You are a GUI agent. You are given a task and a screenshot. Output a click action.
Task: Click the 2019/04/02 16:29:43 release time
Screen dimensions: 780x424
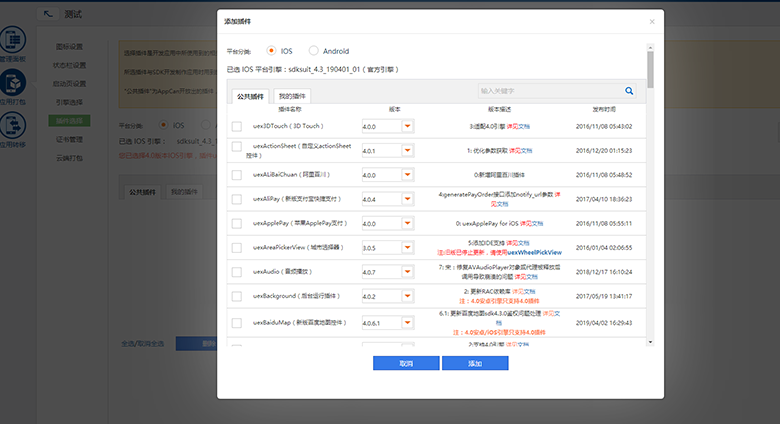(604, 323)
